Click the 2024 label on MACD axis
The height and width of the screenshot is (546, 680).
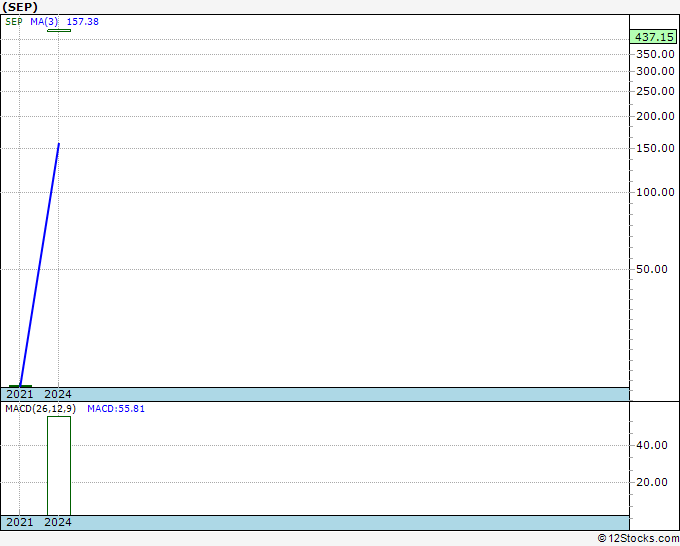tap(58, 522)
